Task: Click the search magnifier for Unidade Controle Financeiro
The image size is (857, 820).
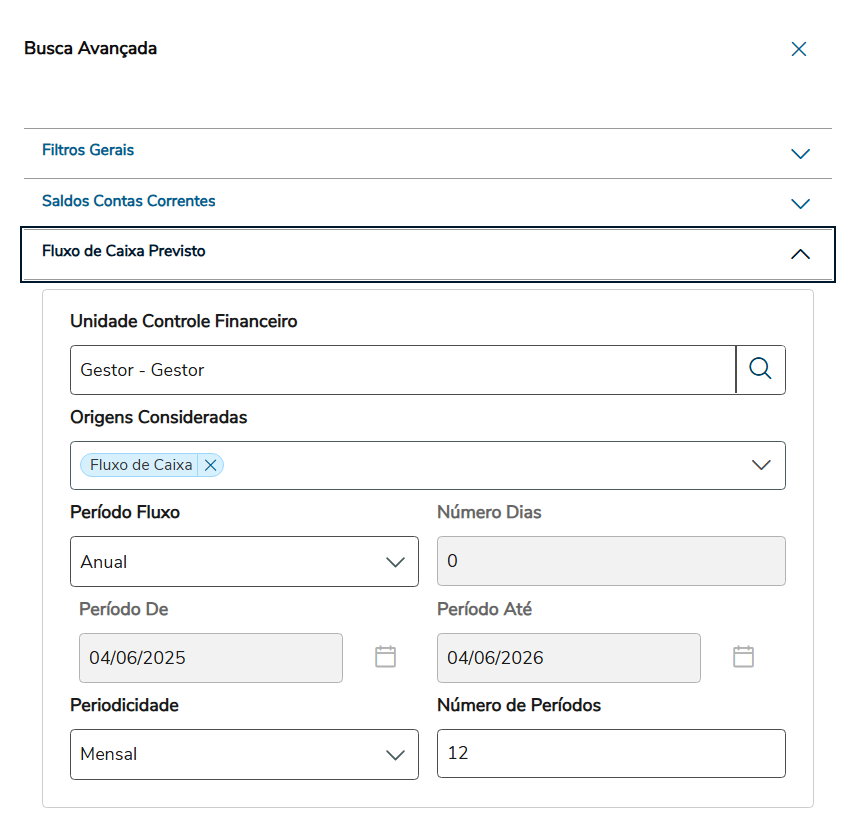Action: [x=760, y=370]
